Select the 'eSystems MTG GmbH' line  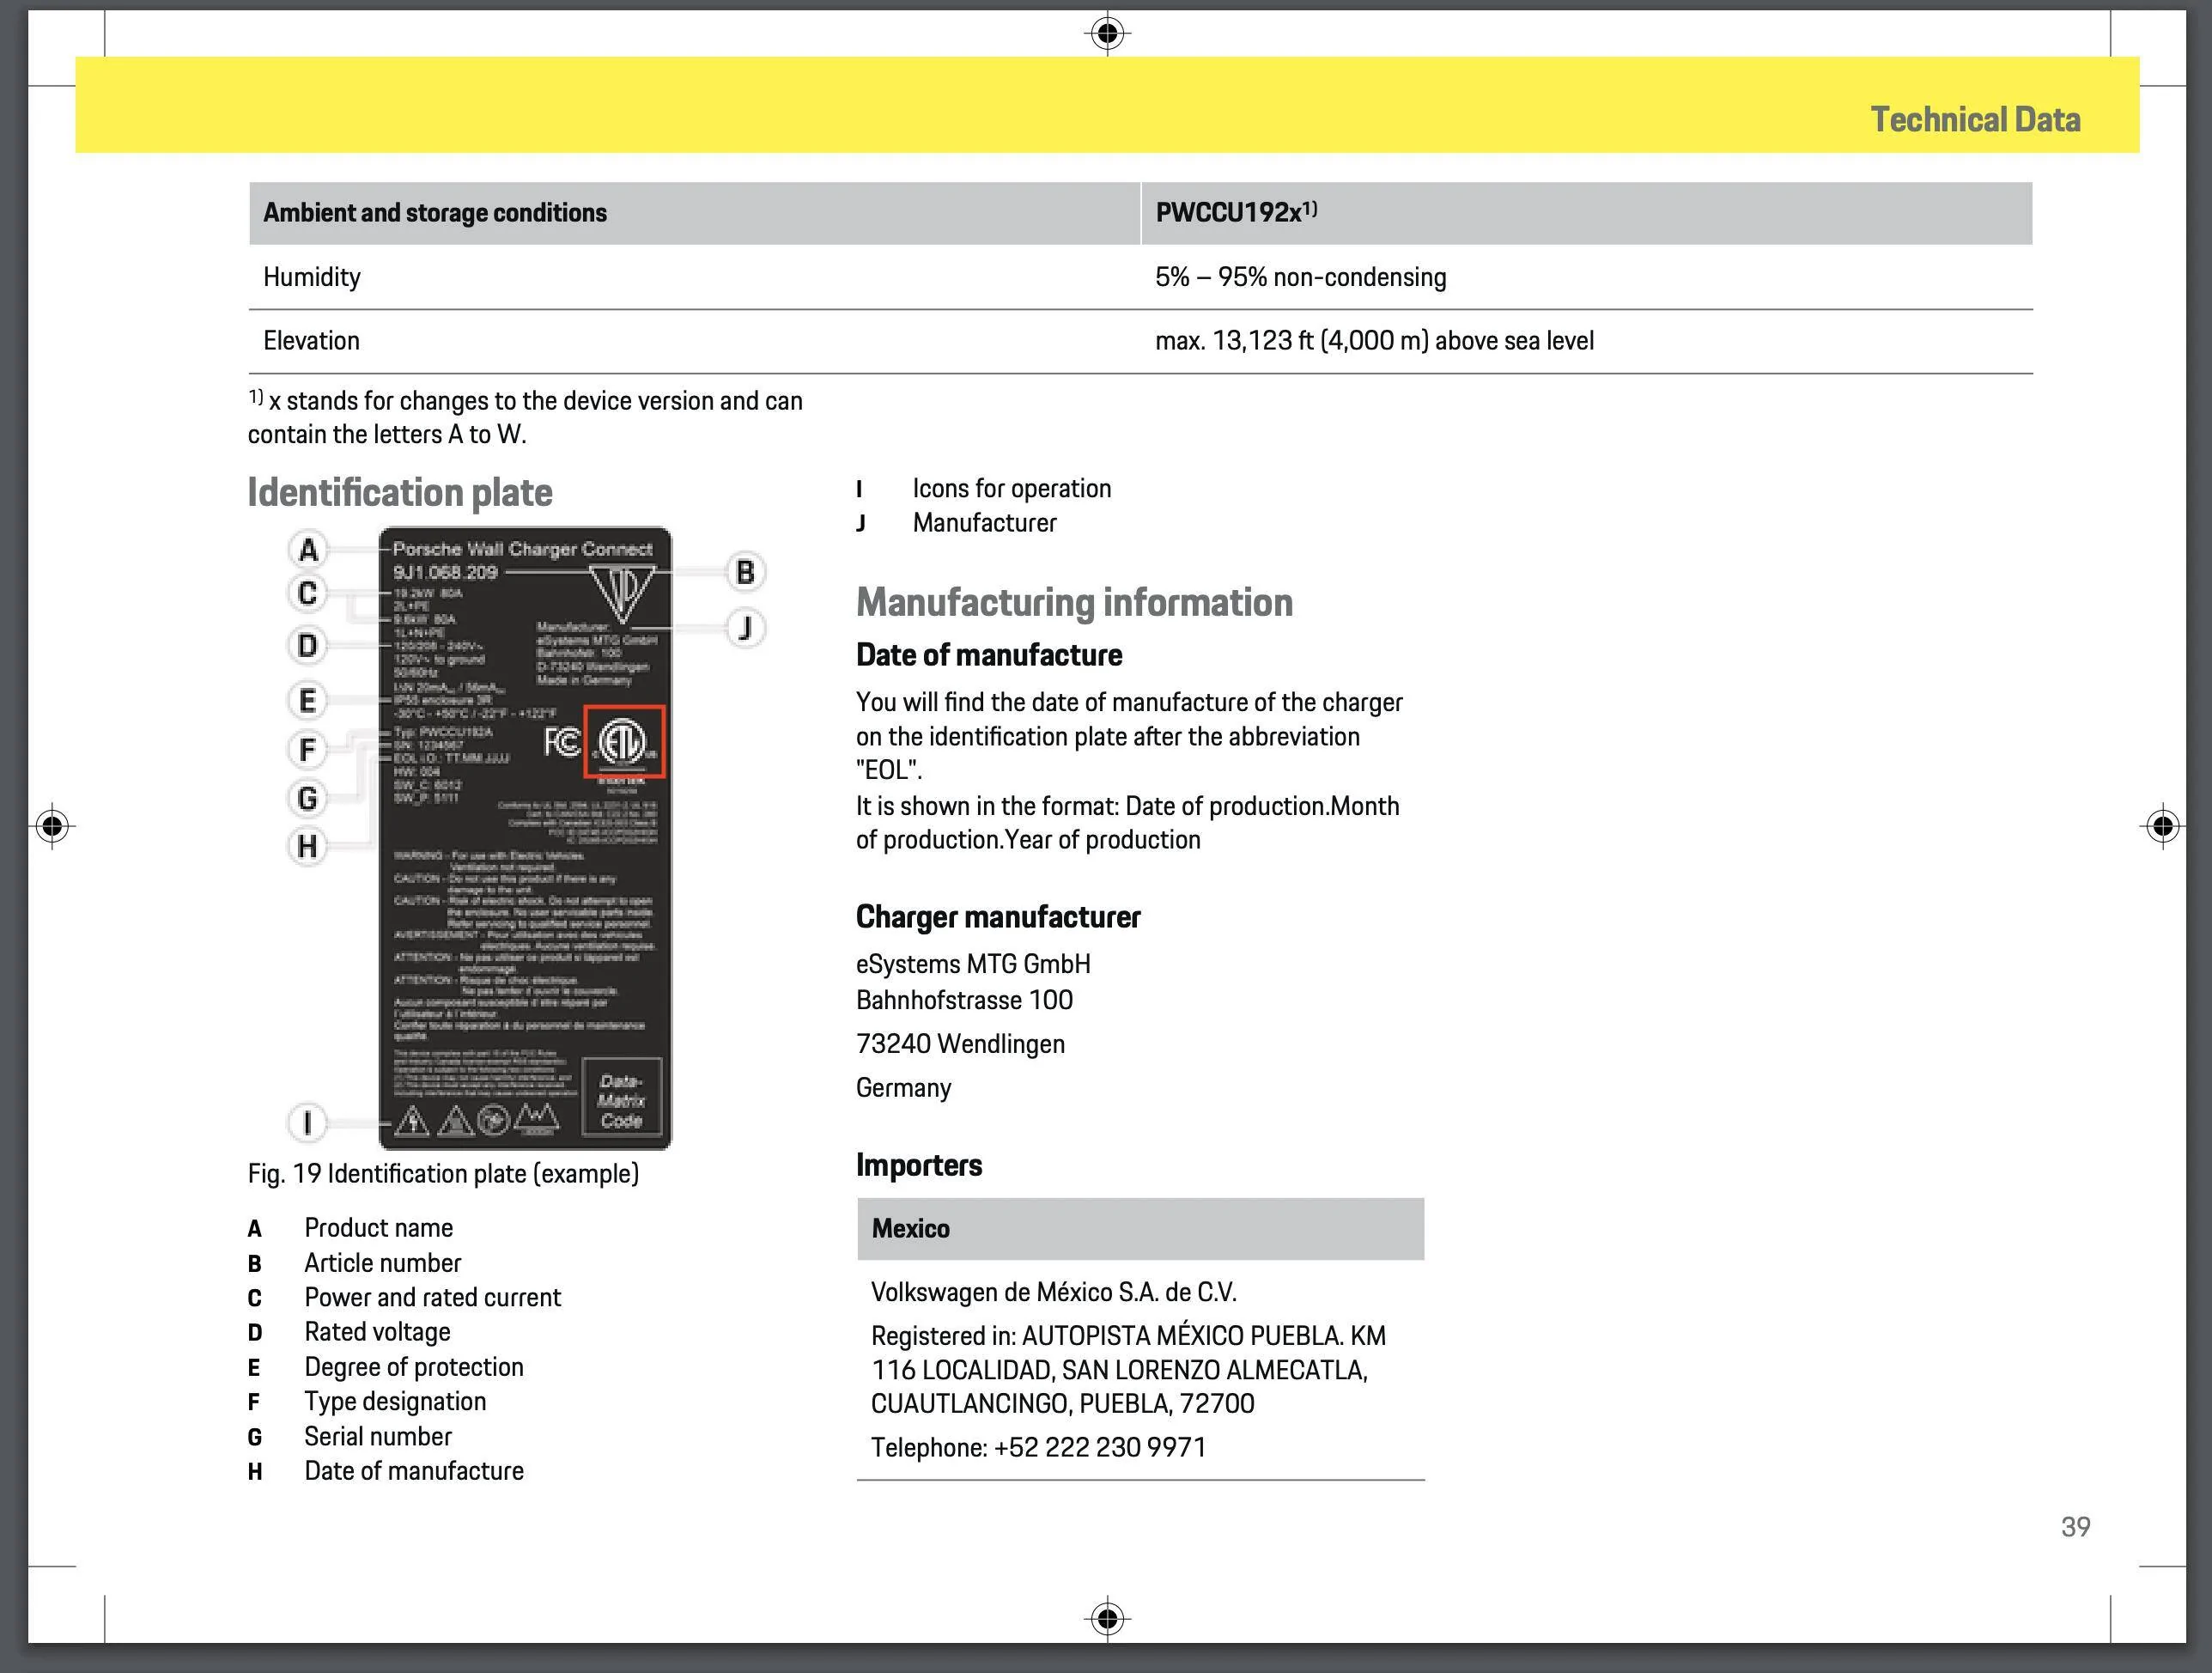coord(973,964)
